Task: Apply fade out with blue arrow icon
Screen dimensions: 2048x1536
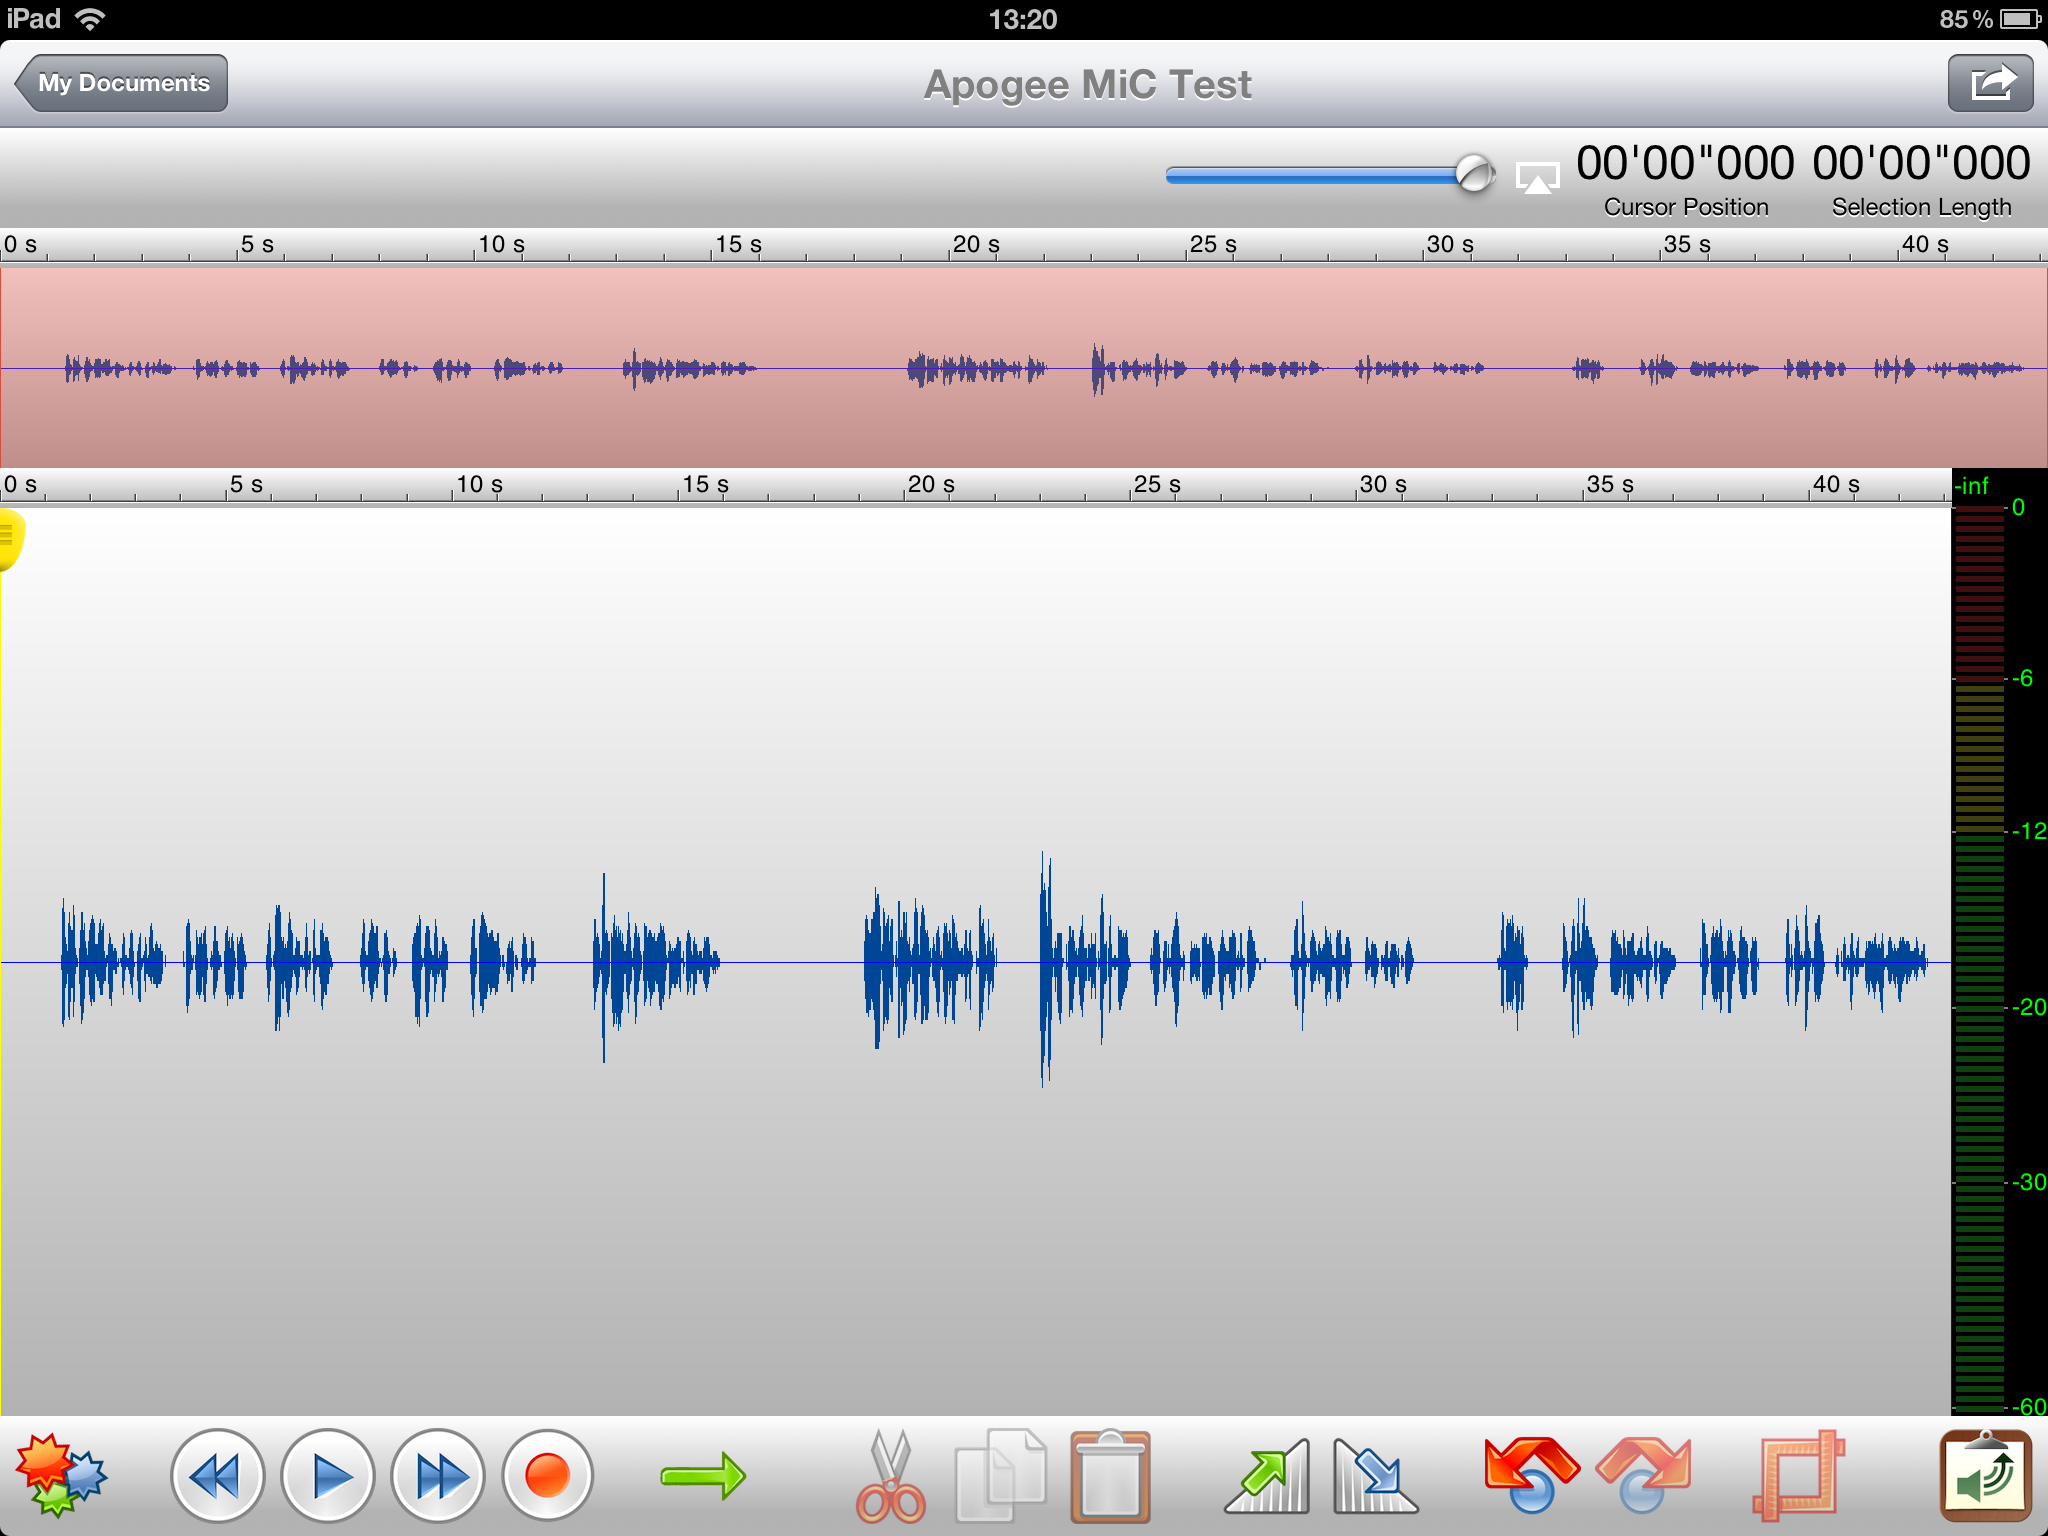Action: click(x=1375, y=1478)
